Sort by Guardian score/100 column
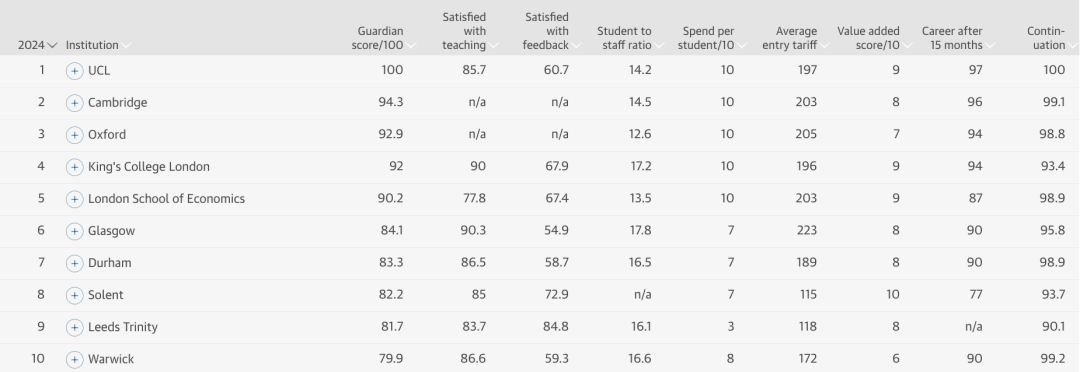 click(x=382, y=38)
